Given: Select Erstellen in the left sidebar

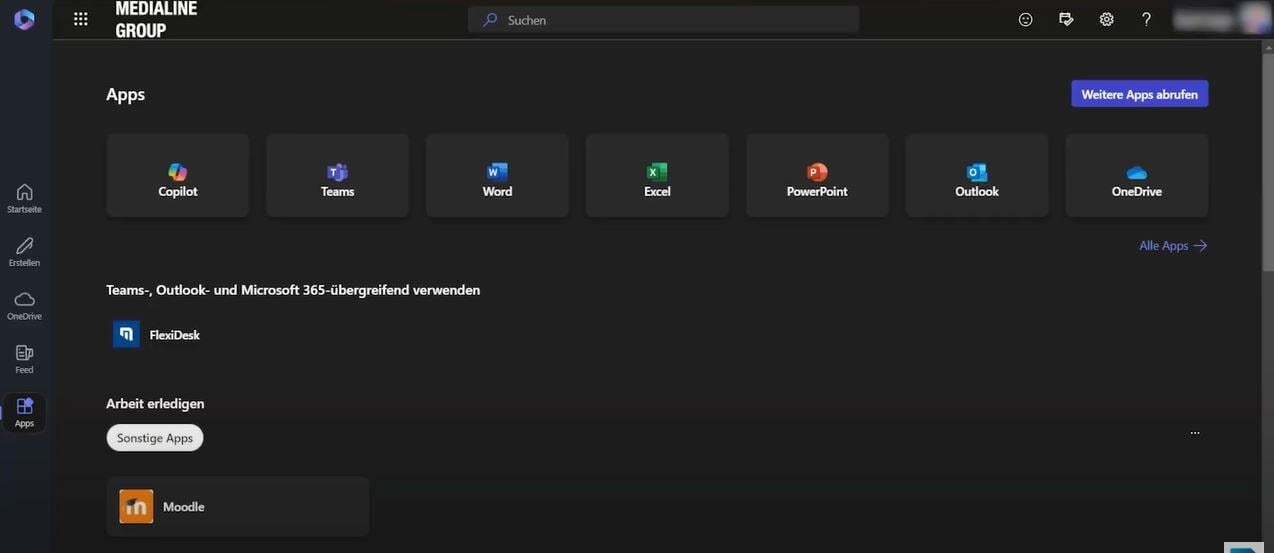Looking at the screenshot, I should [24, 251].
